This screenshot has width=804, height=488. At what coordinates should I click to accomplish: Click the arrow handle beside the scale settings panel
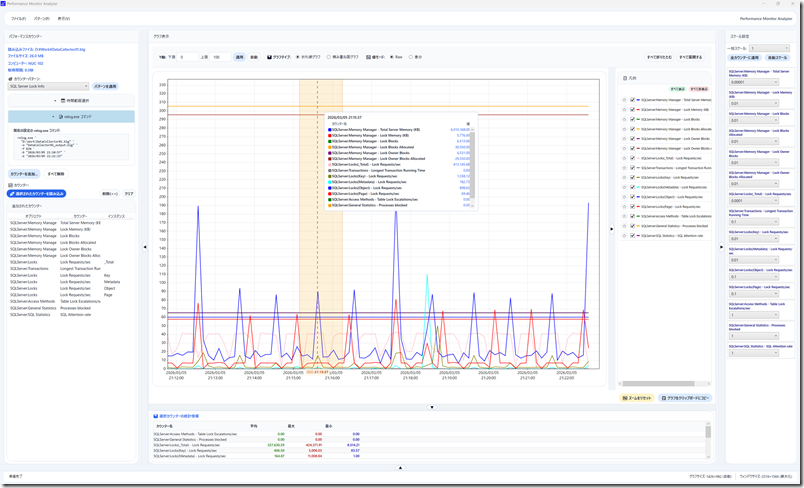[x=721, y=247]
